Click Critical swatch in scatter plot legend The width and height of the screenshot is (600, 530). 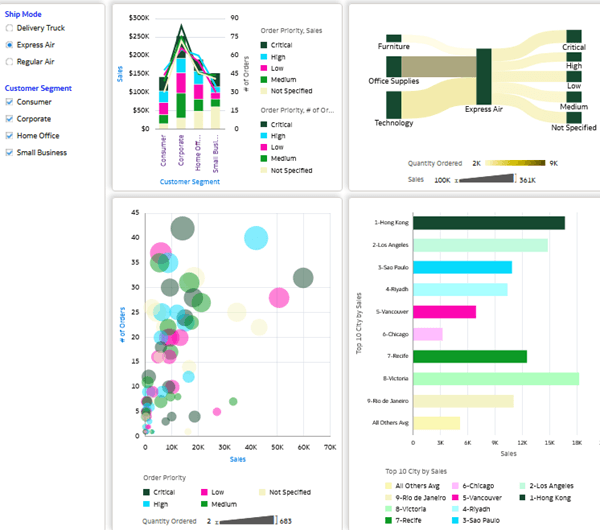pyautogui.click(x=146, y=492)
